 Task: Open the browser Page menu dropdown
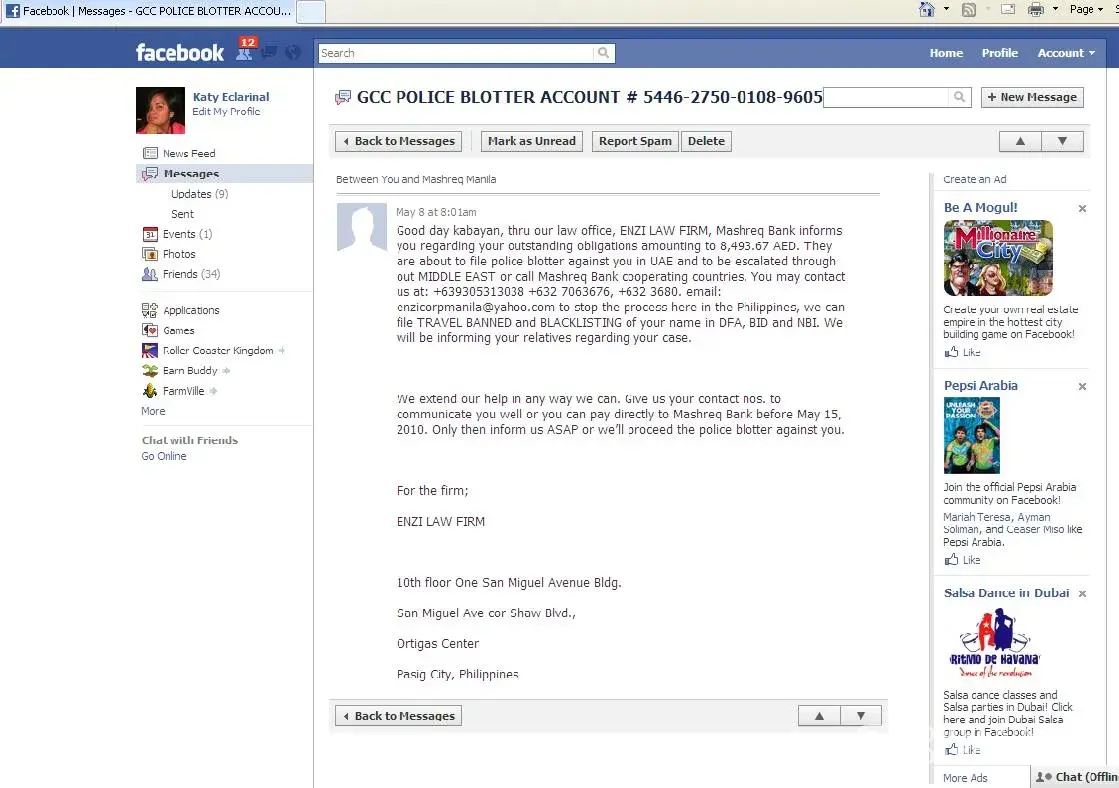pos(1086,9)
